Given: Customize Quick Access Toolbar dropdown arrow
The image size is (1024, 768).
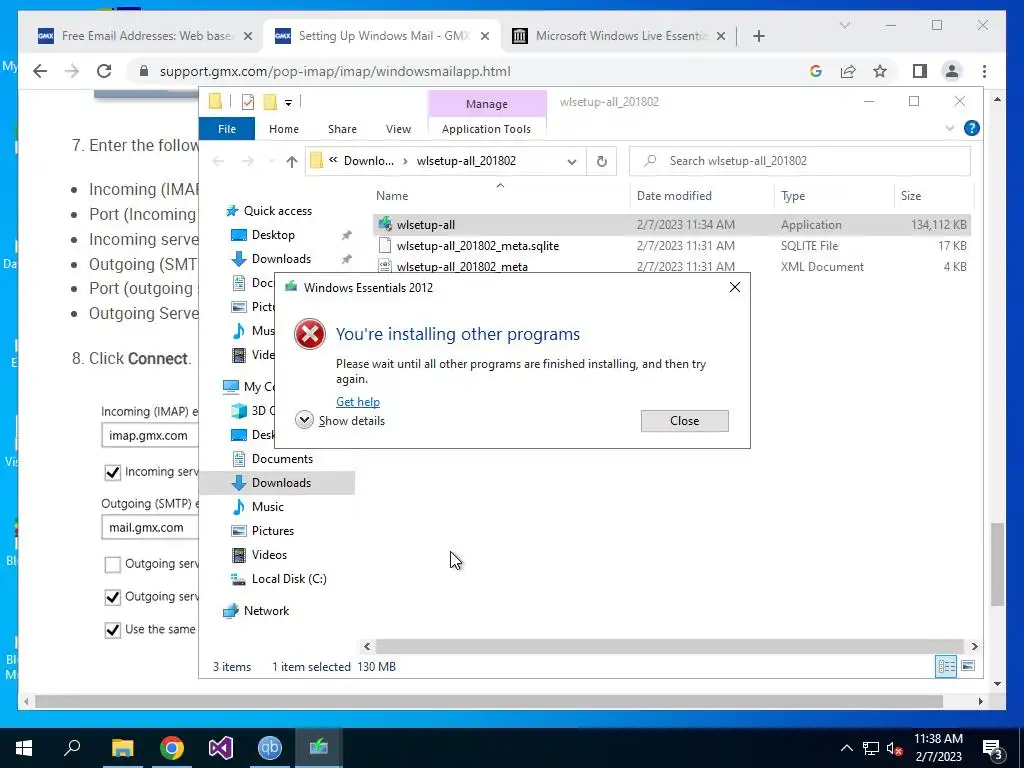Looking at the screenshot, I should [288, 103].
